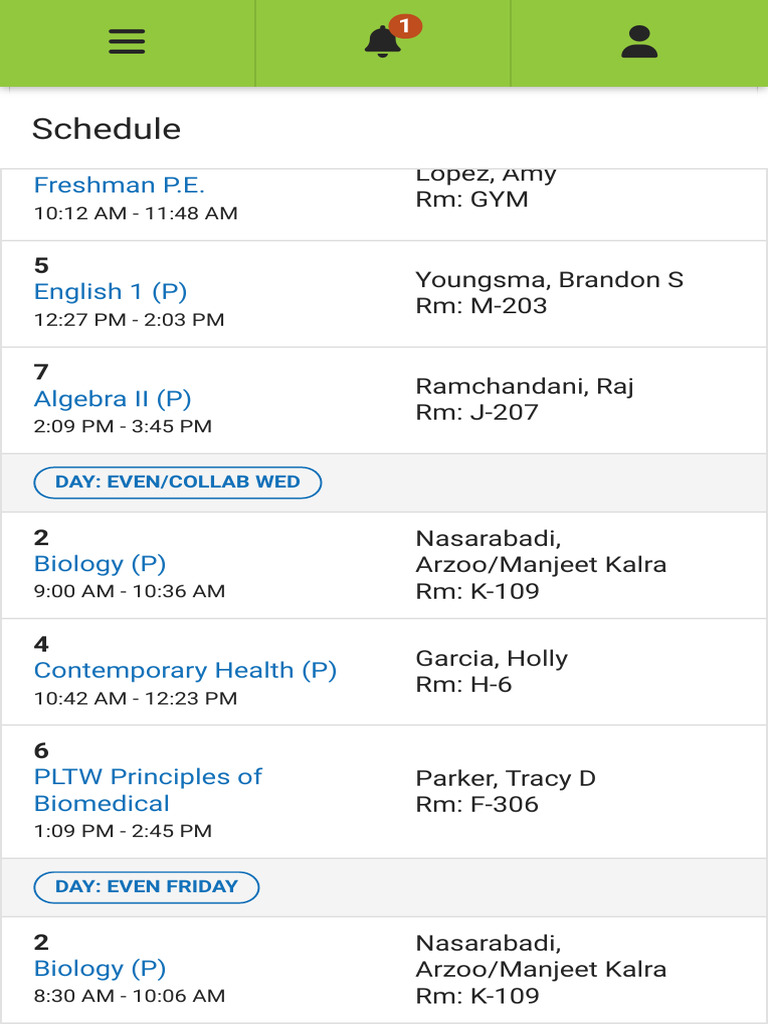Image resolution: width=768 pixels, height=1024 pixels.
Task: Open the English 1 (P) course
Action: click(x=110, y=292)
